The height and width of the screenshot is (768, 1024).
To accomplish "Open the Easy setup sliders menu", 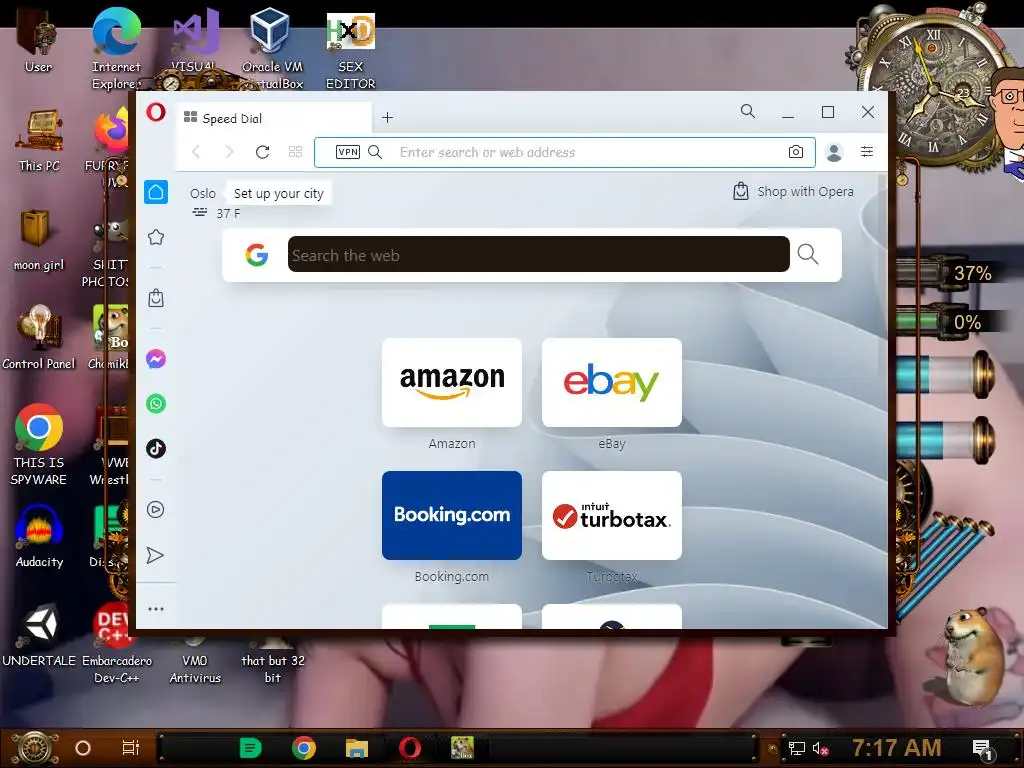I will 867,152.
